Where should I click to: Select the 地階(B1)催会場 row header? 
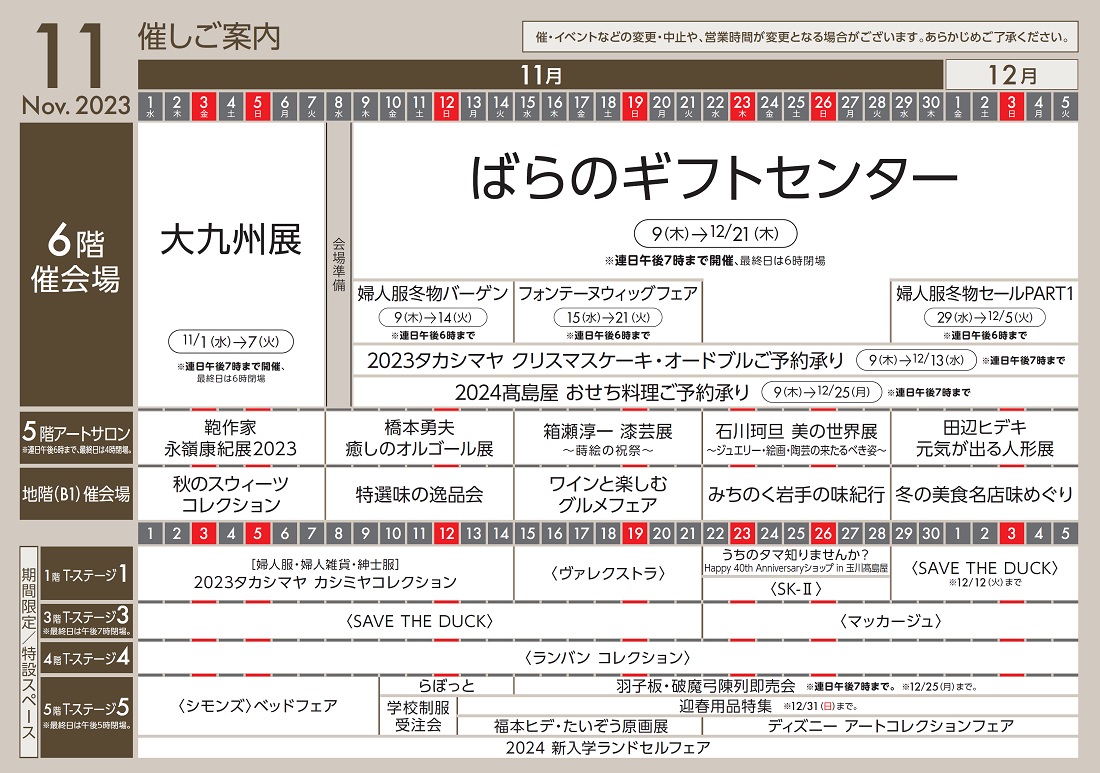pos(76,494)
